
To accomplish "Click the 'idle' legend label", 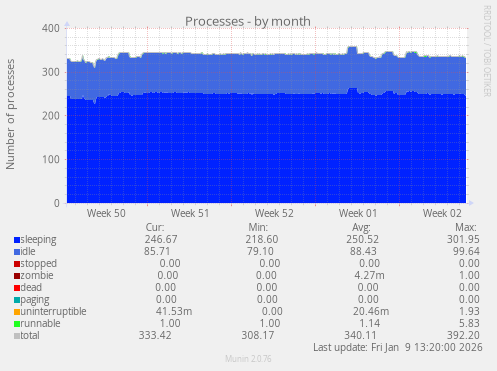I will (x=28, y=251).
